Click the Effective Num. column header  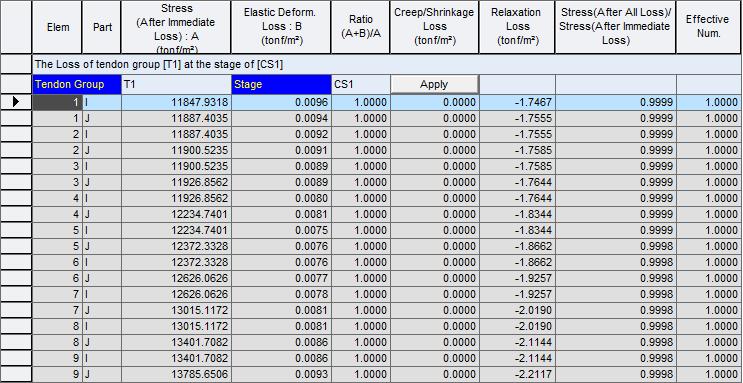(709, 27)
